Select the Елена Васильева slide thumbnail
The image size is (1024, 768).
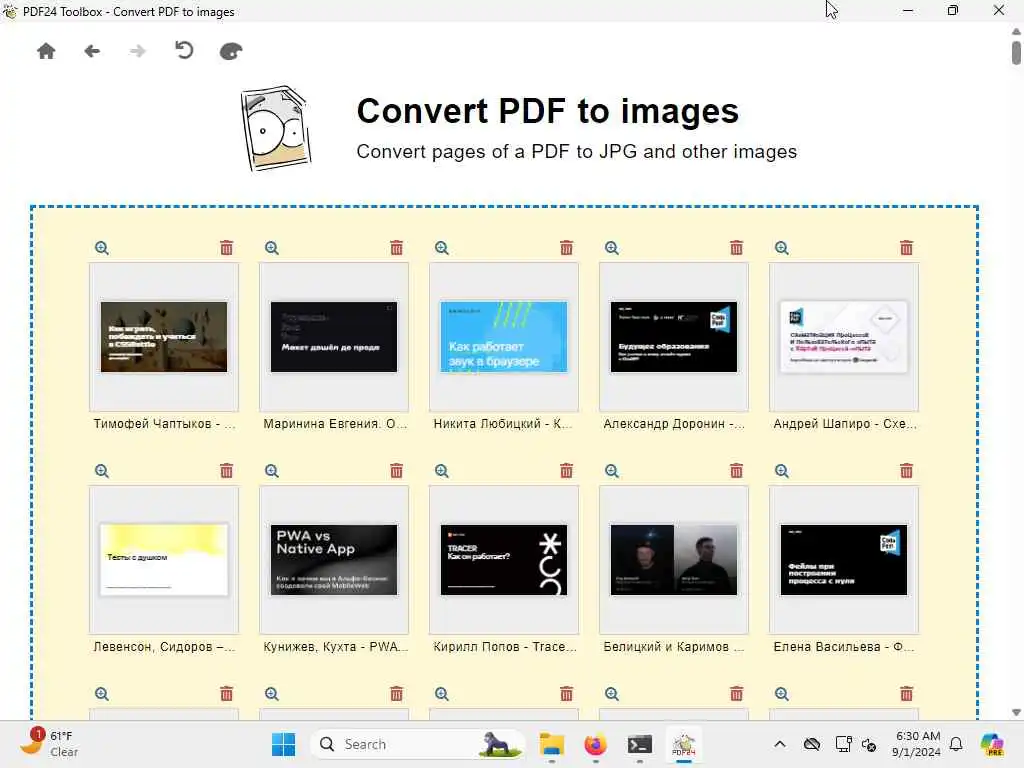pos(844,560)
